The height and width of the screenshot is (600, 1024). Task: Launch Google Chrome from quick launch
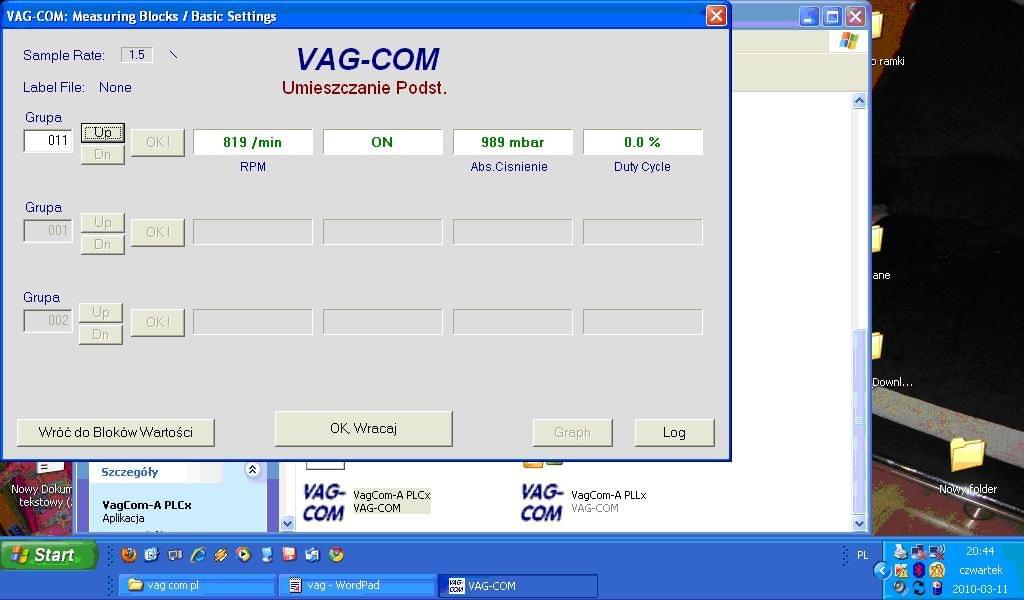pos(336,555)
